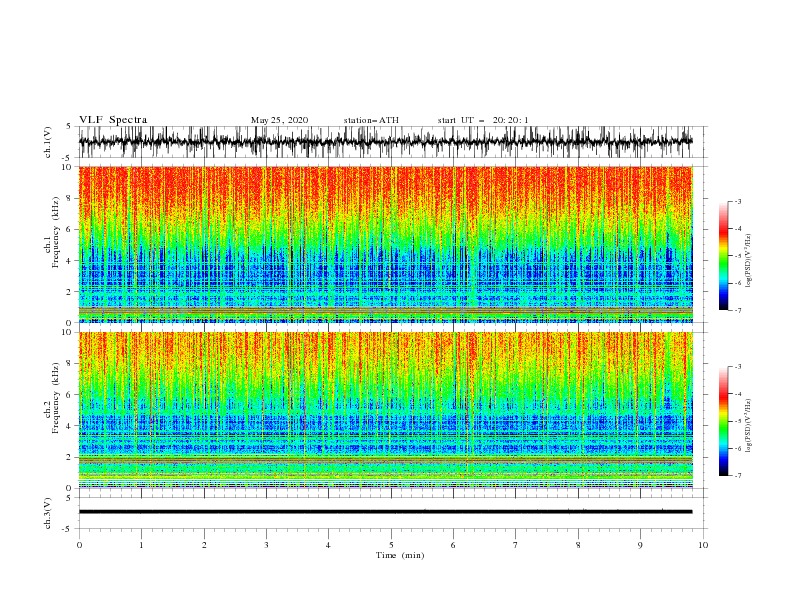Click the "-7" tick on upper color bar
The image size is (792, 612).
(738, 310)
